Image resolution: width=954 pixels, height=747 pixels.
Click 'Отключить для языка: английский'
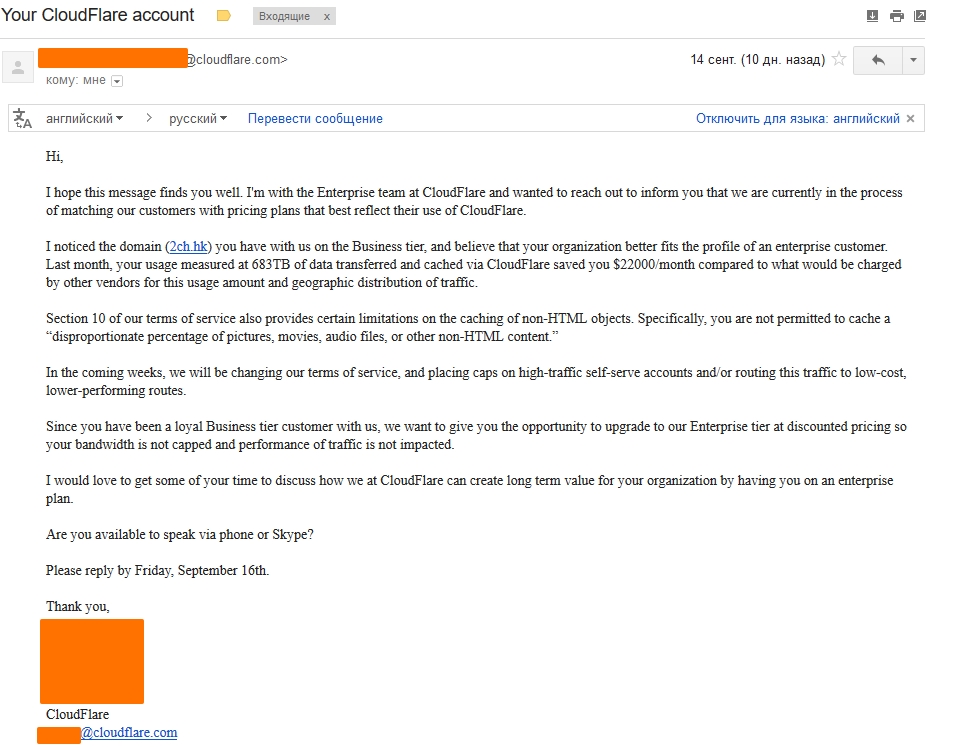click(x=797, y=119)
